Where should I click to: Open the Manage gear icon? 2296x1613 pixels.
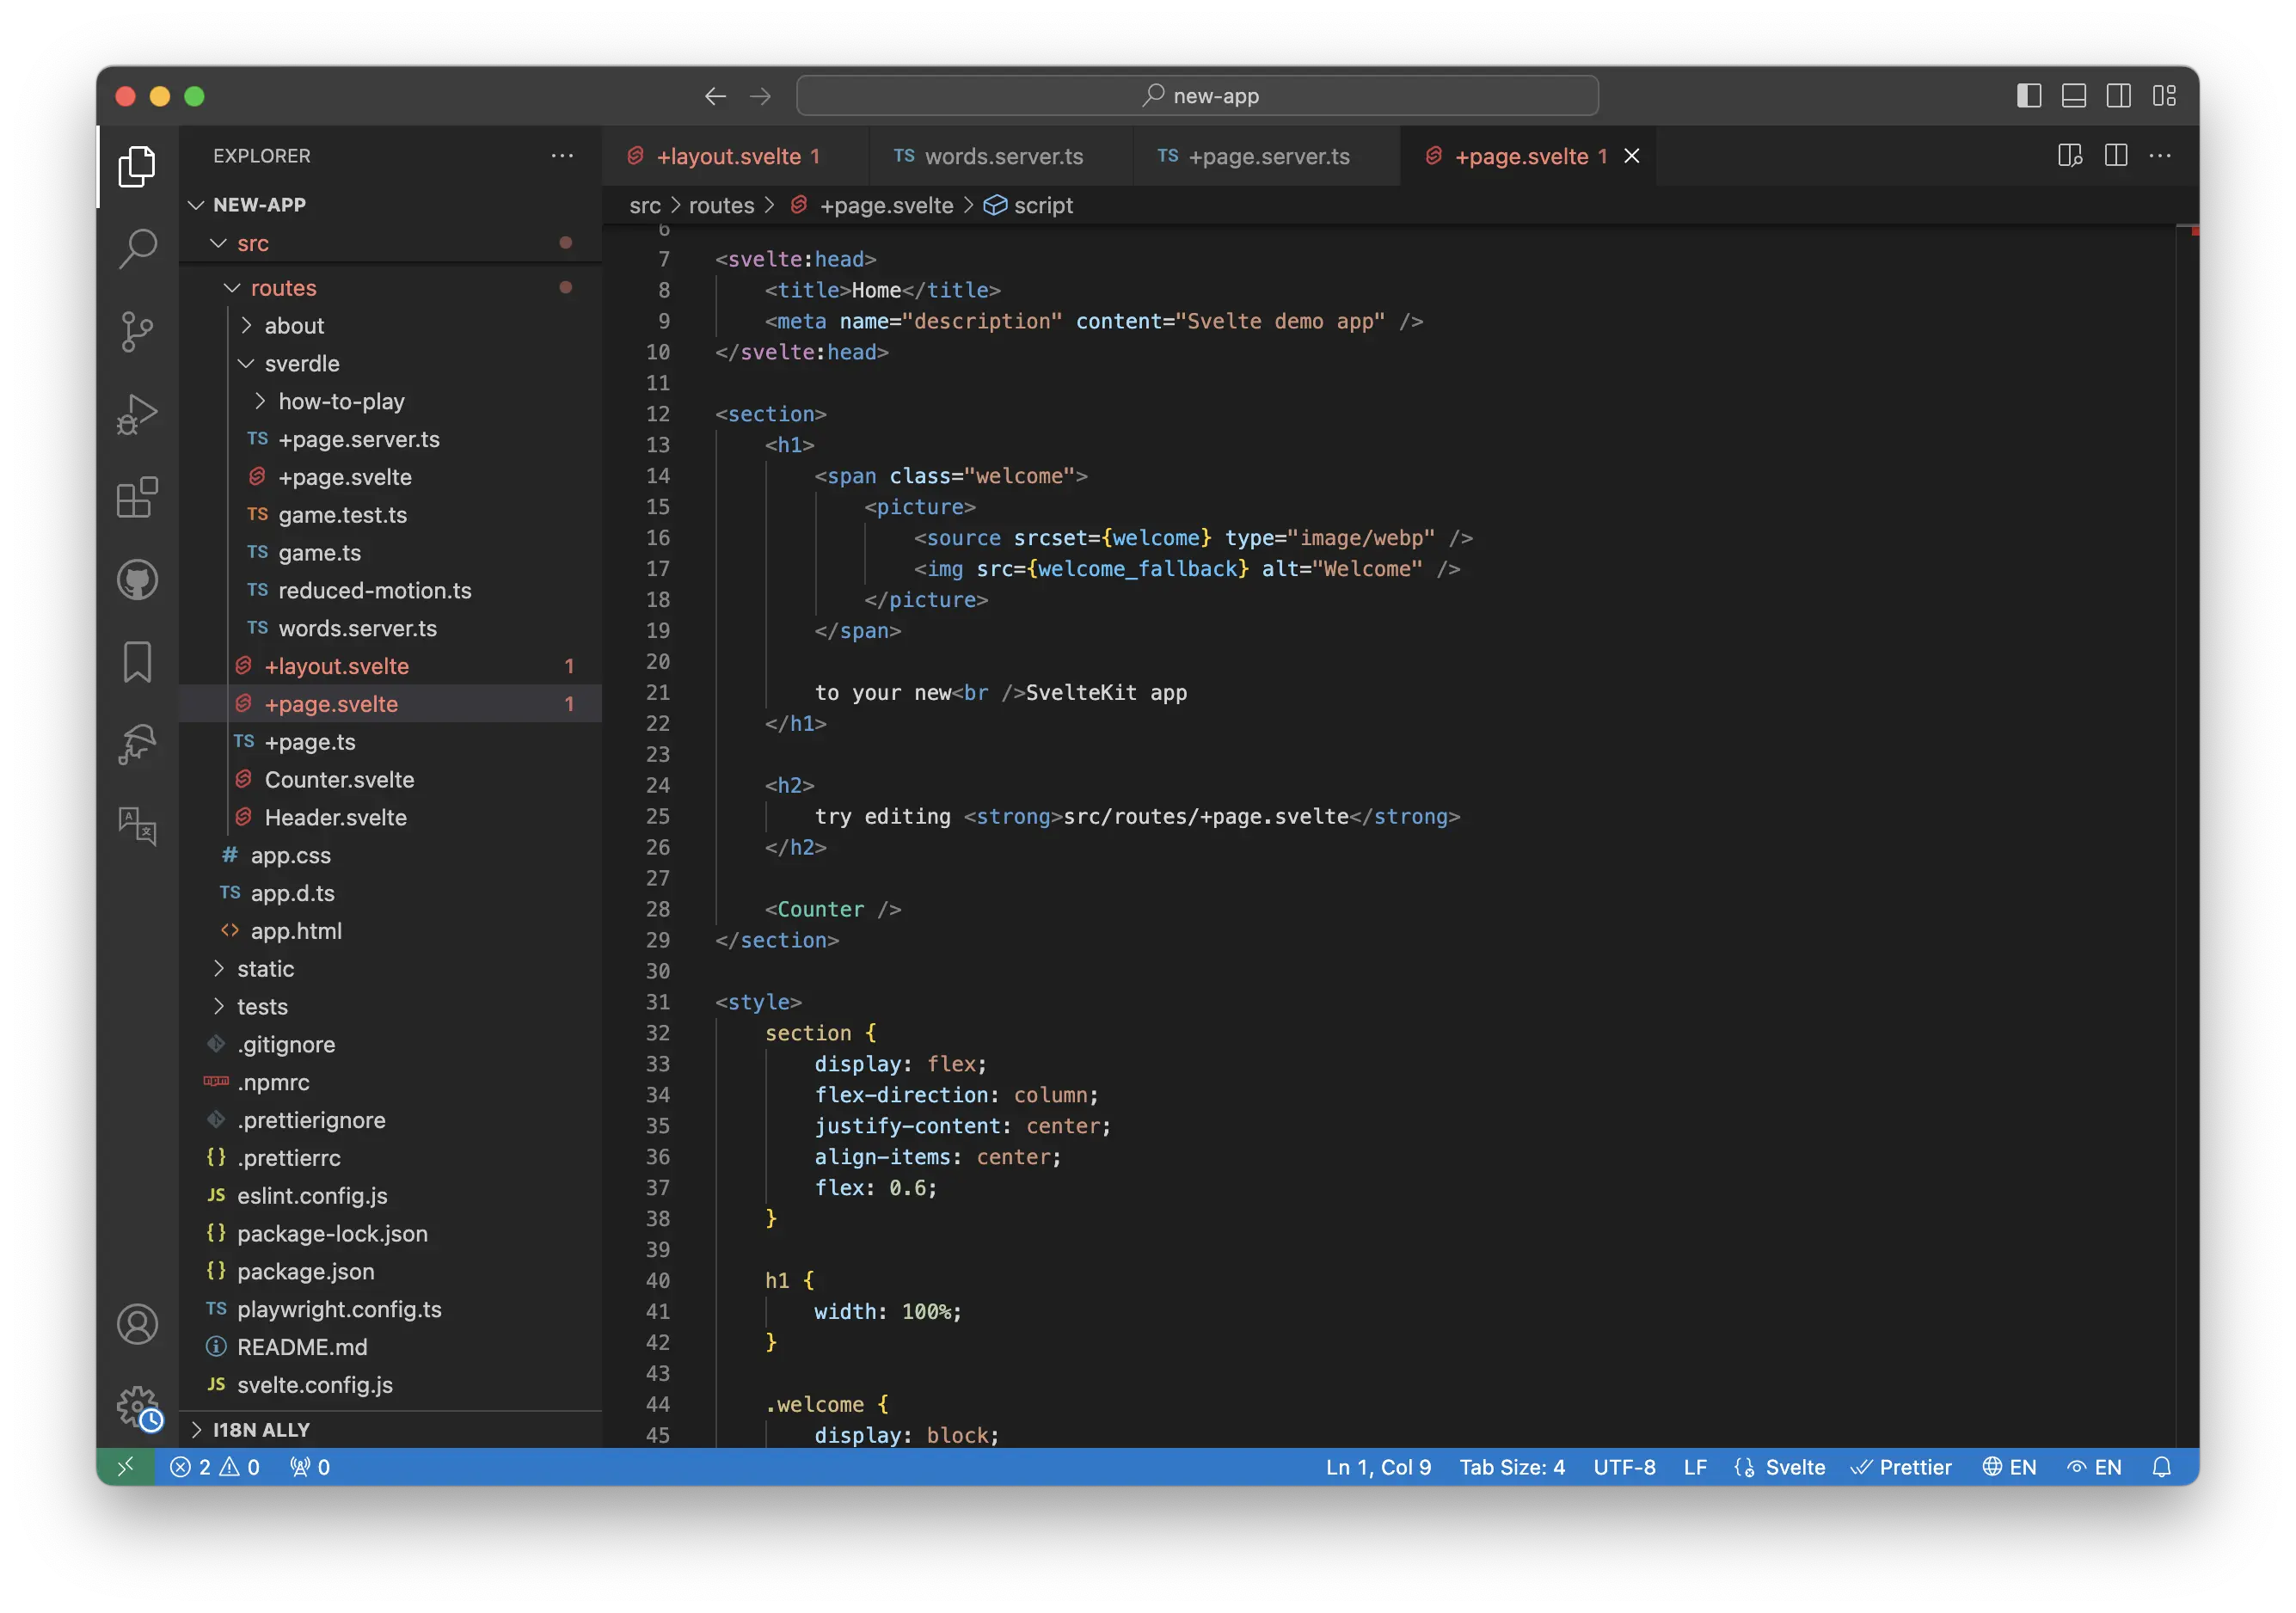tap(137, 1407)
